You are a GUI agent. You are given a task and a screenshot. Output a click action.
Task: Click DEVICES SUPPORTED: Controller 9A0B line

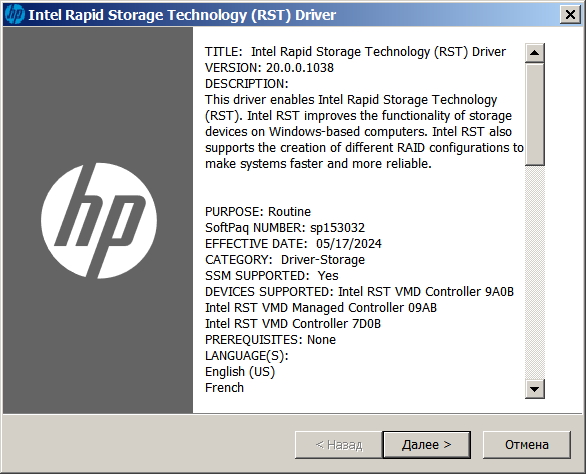[x=359, y=292]
